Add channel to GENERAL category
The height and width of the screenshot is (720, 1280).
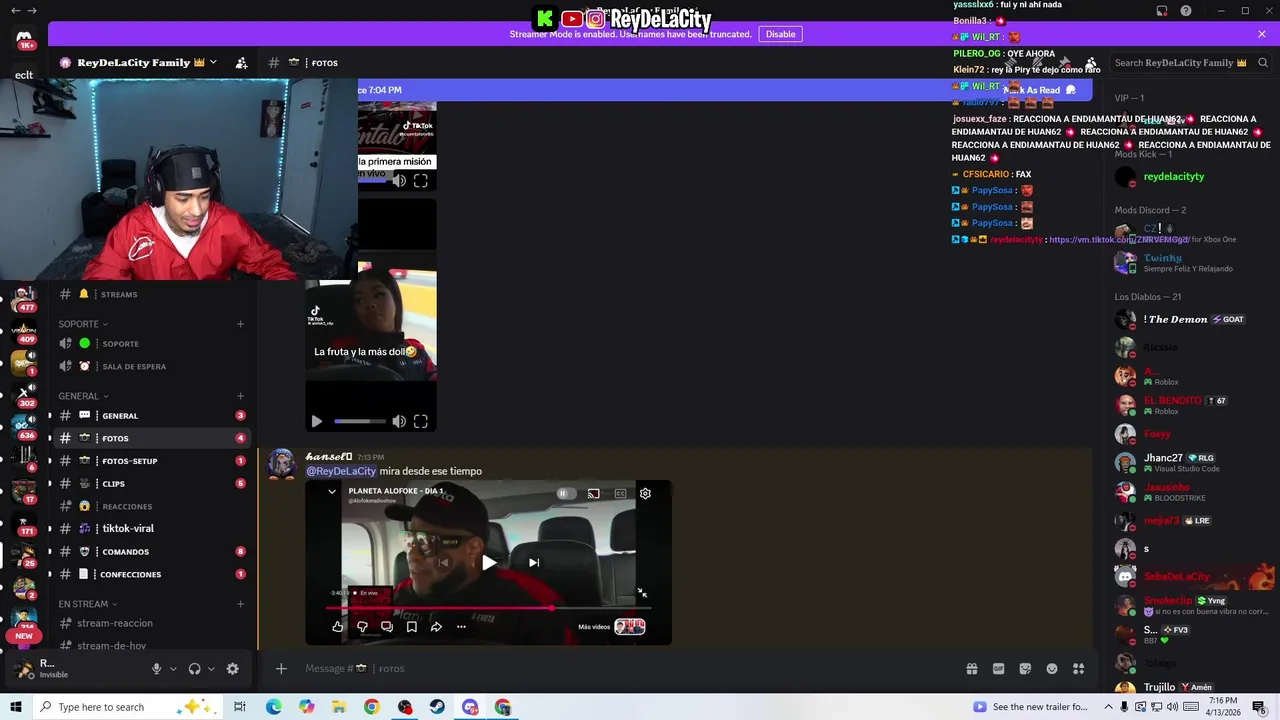(240, 396)
